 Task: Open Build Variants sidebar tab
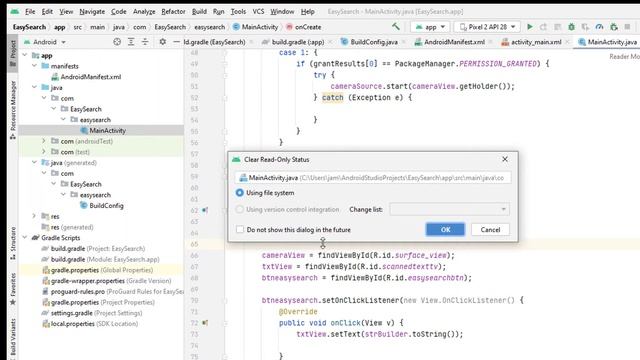point(13,338)
